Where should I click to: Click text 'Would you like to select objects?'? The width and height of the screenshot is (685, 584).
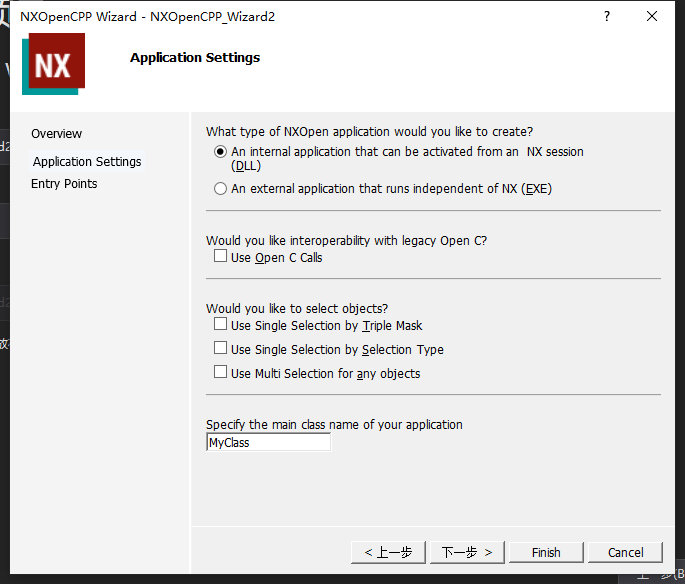297,309
